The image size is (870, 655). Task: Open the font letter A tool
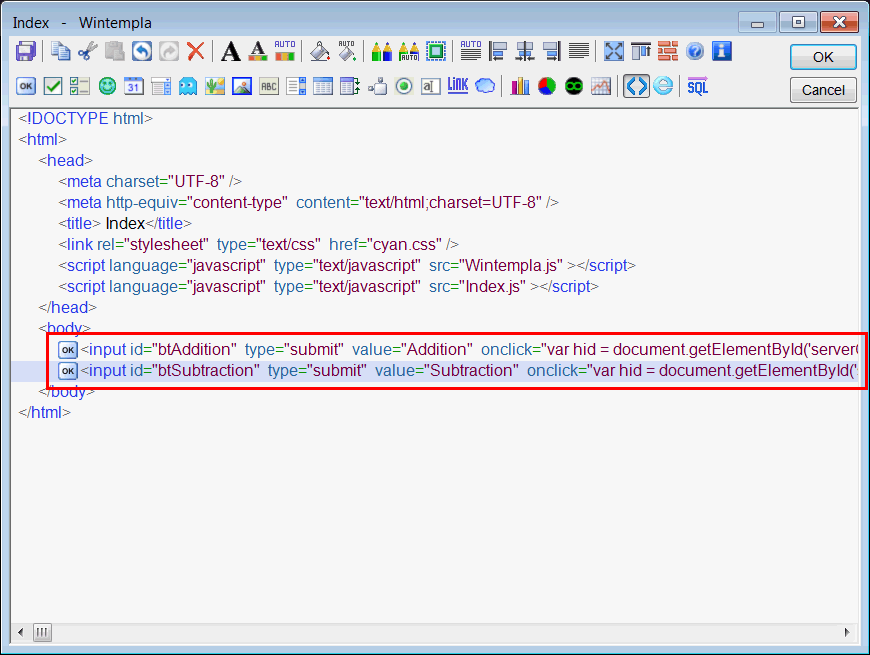point(230,52)
